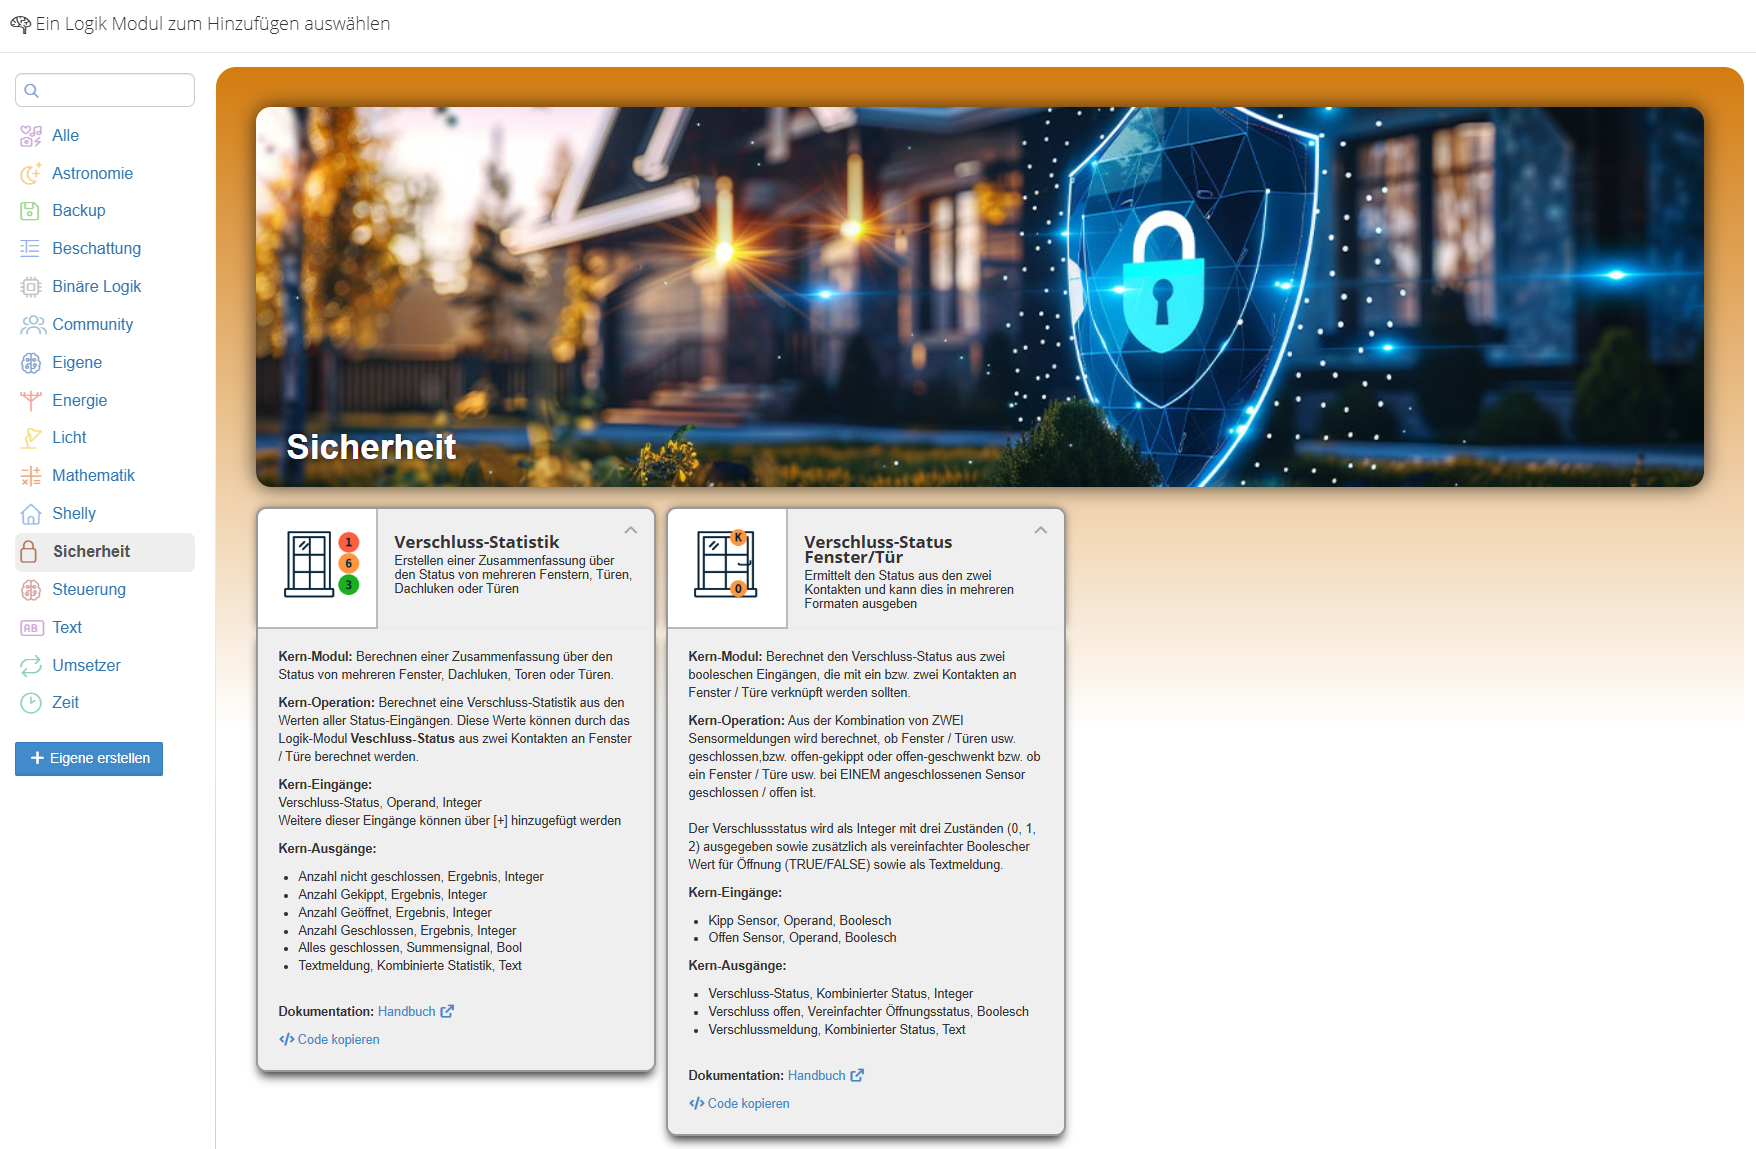This screenshot has height=1149, width=1756.
Task: Collapse the Verschluss-Status Fenster/Tür card
Action: [1041, 530]
